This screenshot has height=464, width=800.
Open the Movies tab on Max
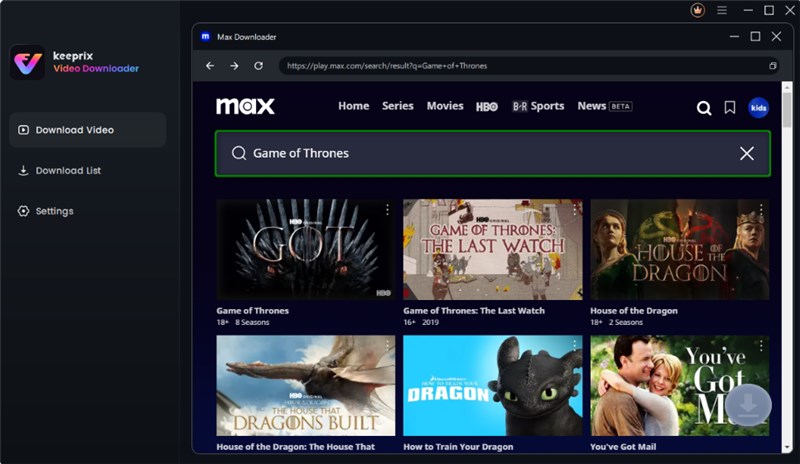pyautogui.click(x=445, y=106)
